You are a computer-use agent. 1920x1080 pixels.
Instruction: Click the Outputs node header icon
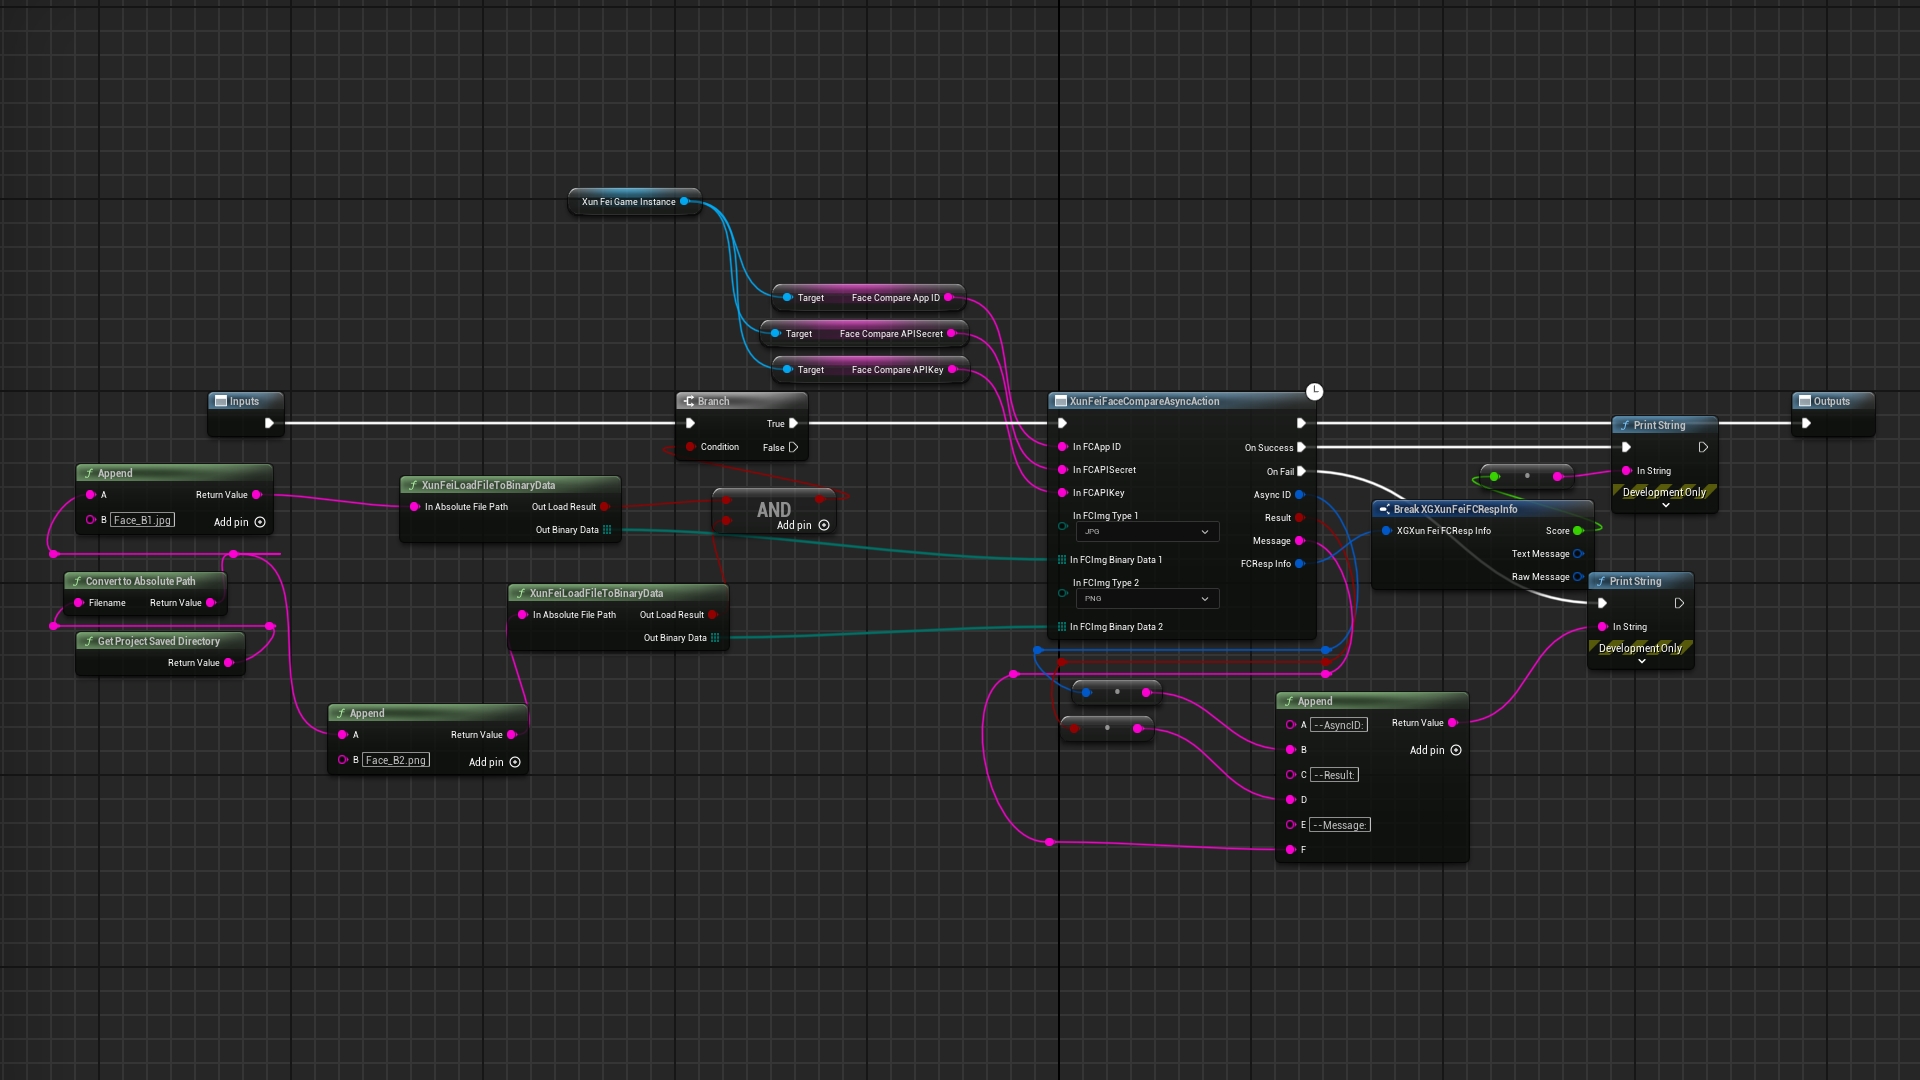pyautogui.click(x=1805, y=401)
